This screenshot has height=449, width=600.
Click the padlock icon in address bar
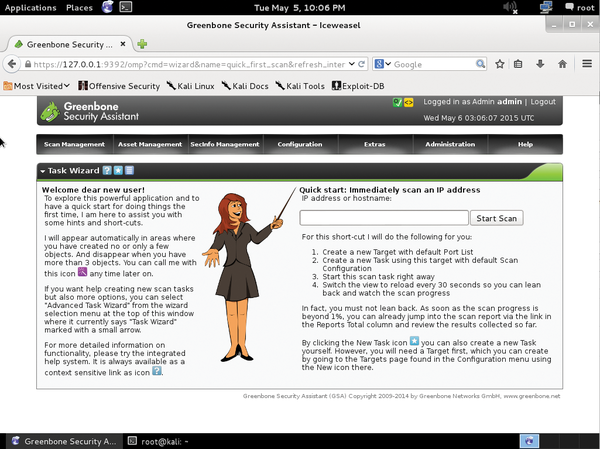pyautogui.click(x=28, y=64)
